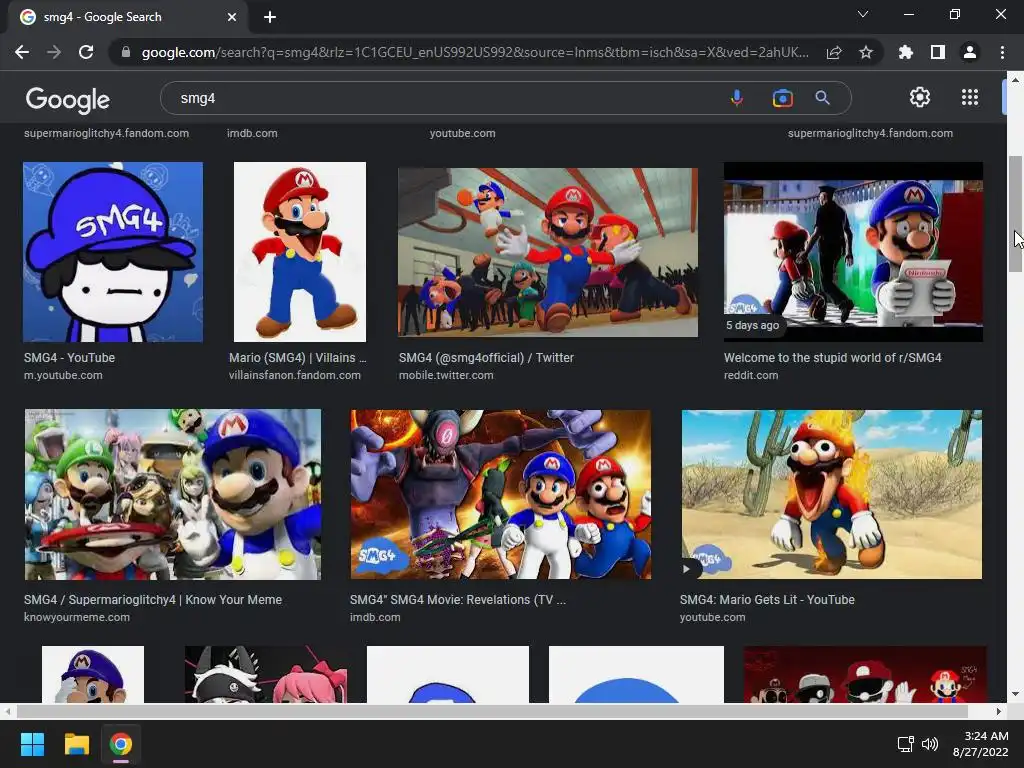This screenshot has width=1024, height=768.
Task: Open 'SMG4 / Supermarioglitchy4 | Know Your Meme'
Action: point(153,600)
